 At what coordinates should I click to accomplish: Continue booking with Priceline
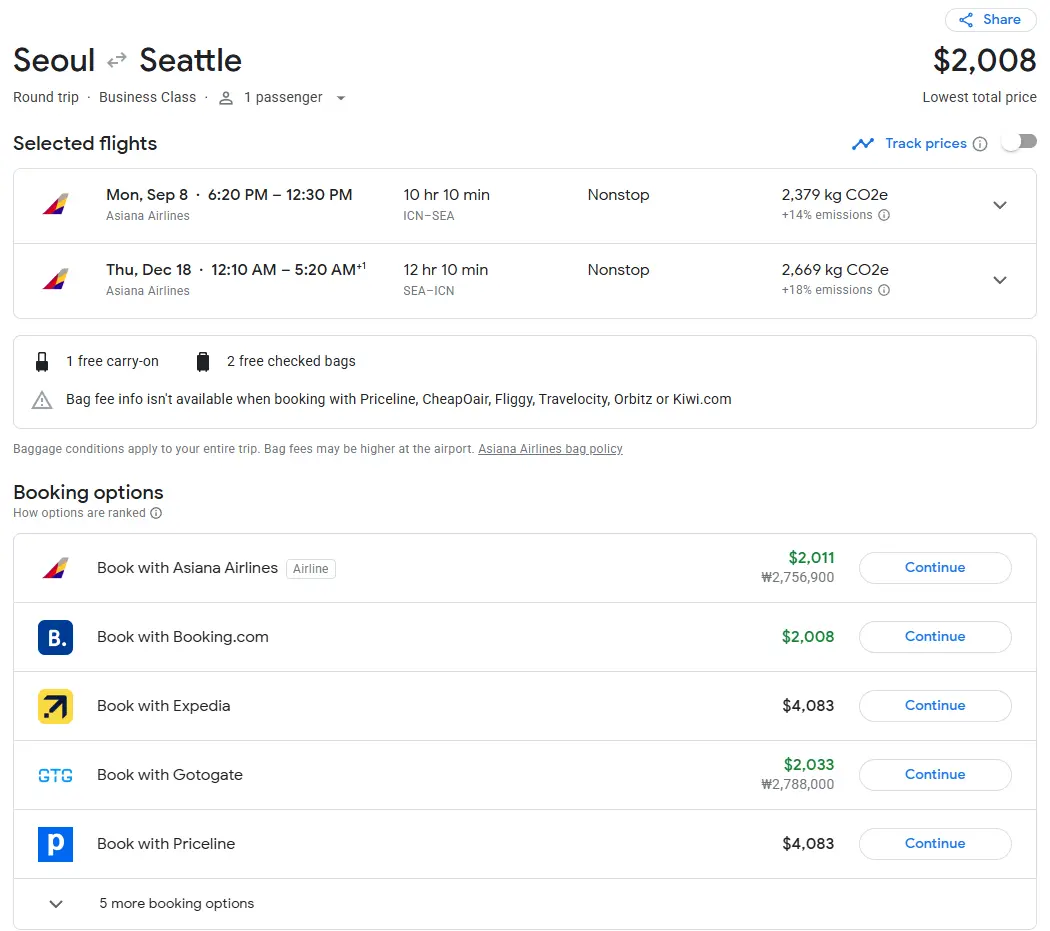click(935, 843)
